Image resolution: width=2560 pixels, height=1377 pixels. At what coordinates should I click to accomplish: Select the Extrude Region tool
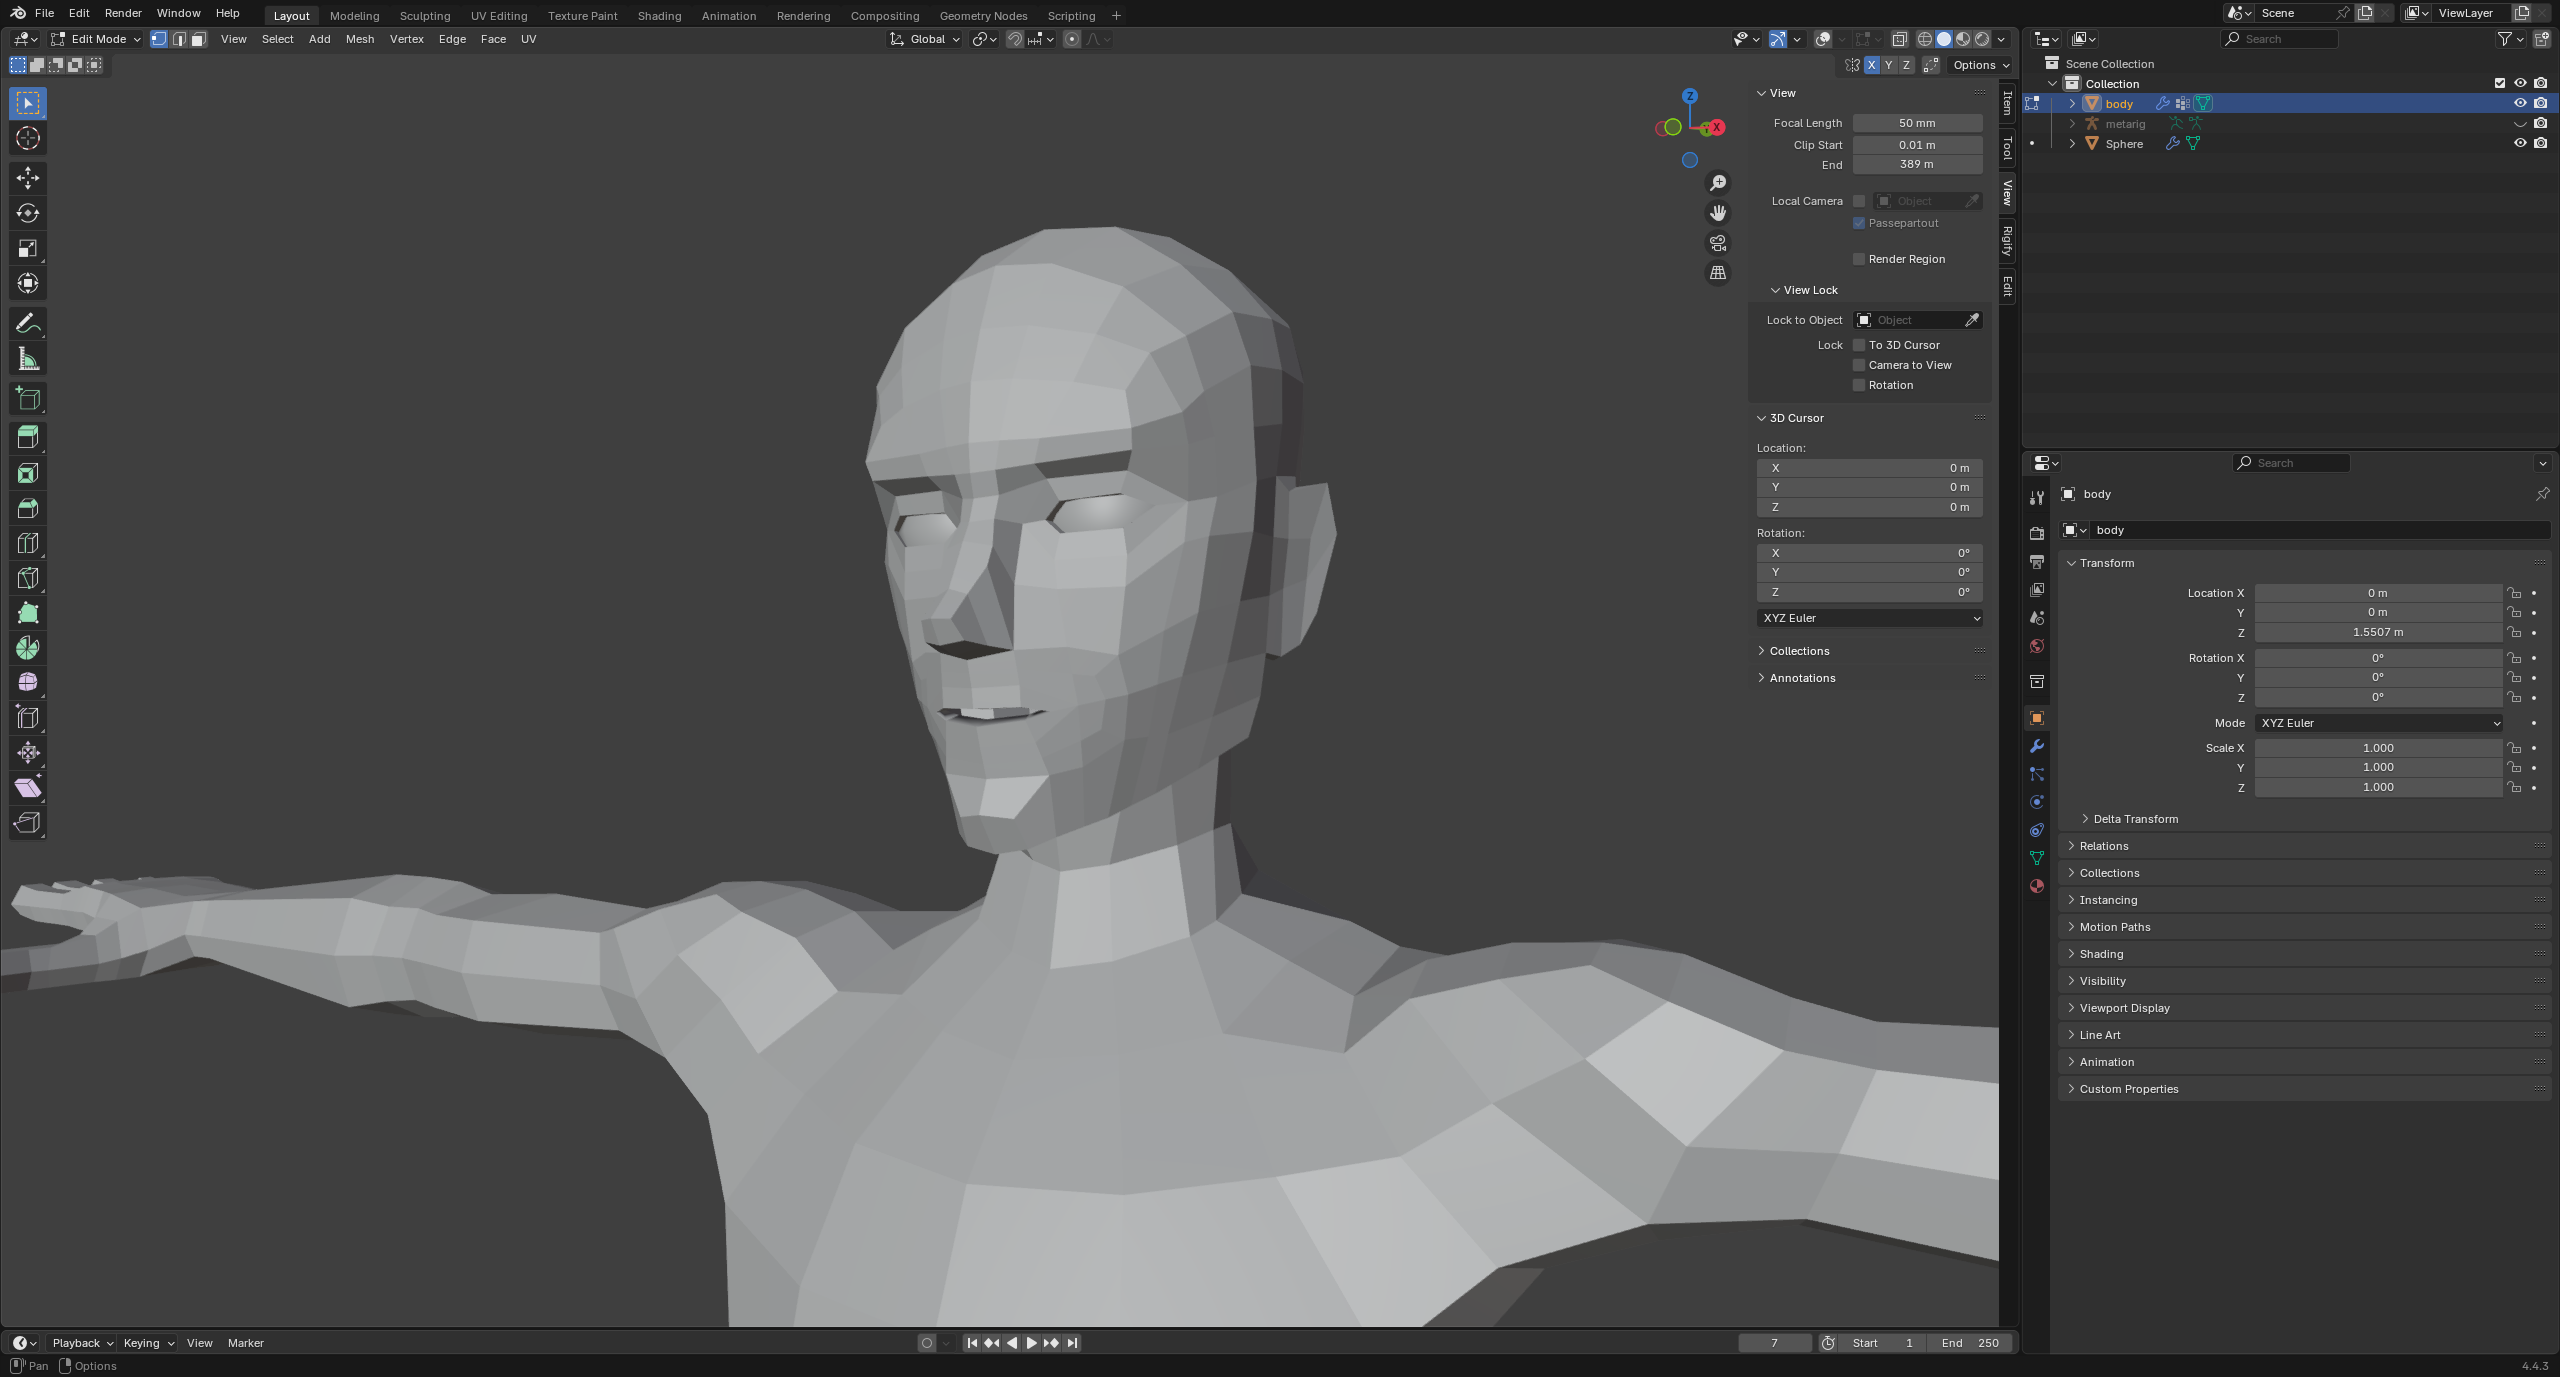(28, 437)
